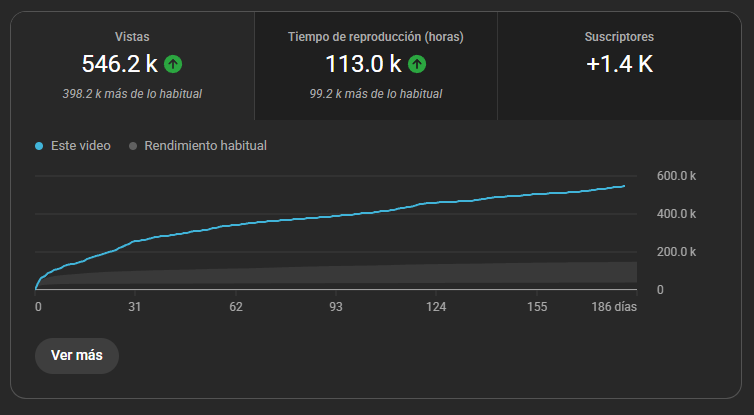The height and width of the screenshot is (415, 754).
Task: Click the green up arrow beside 546.2 k
Action: [x=173, y=64]
